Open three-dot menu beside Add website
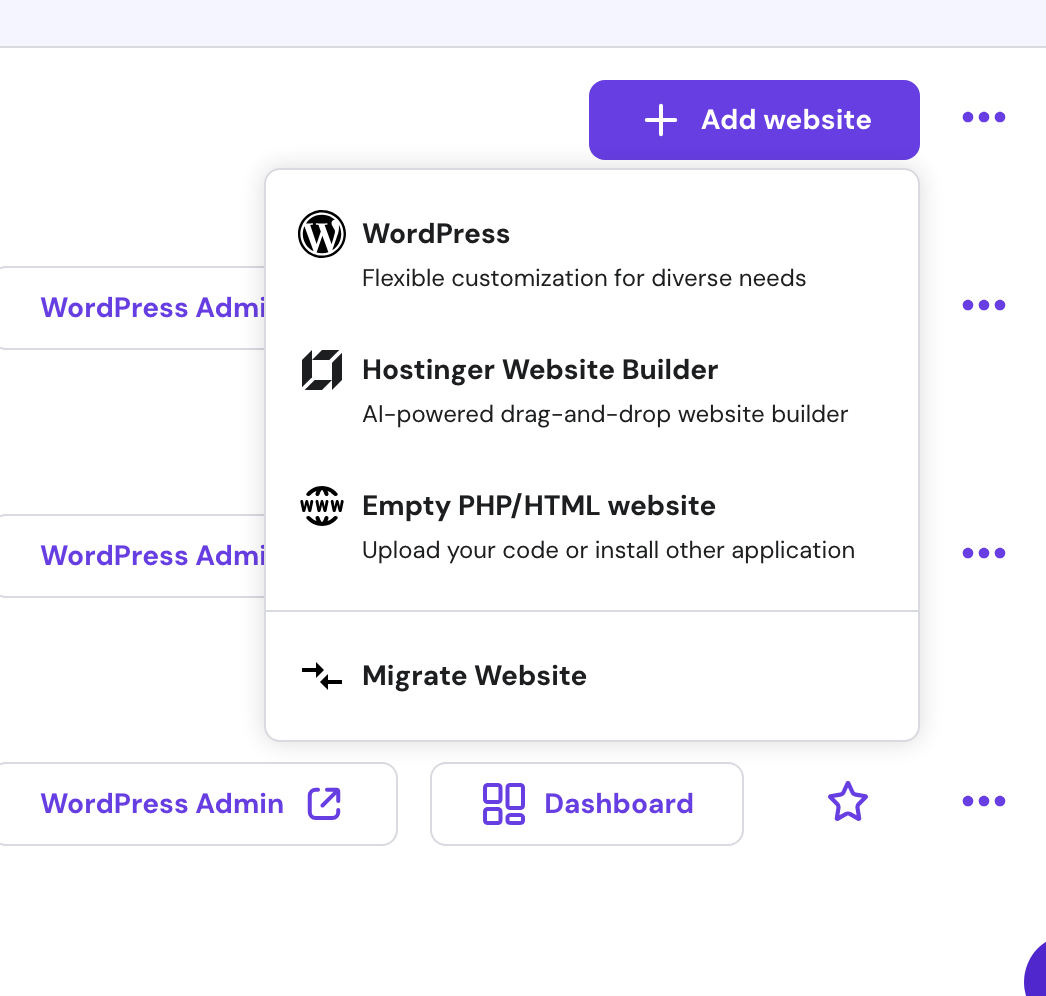Viewport: 1046px width, 996px height. pyautogui.click(x=983, y=117)
